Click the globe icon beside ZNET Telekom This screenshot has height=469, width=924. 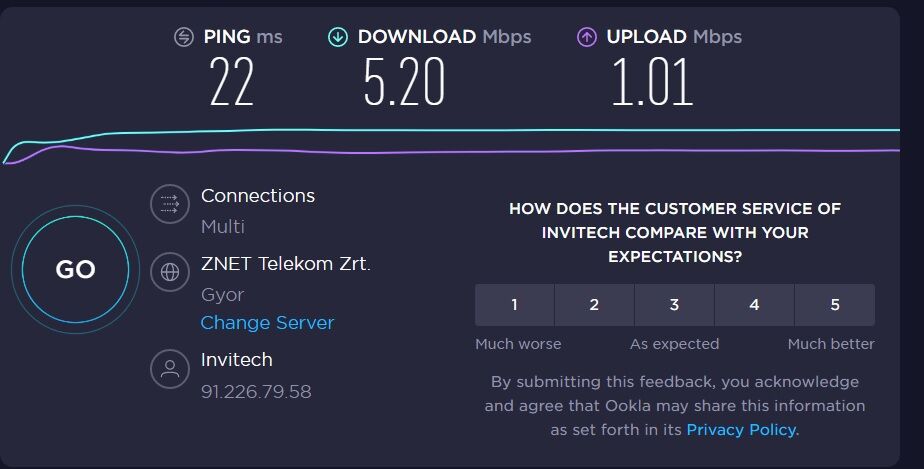(170, 272)
